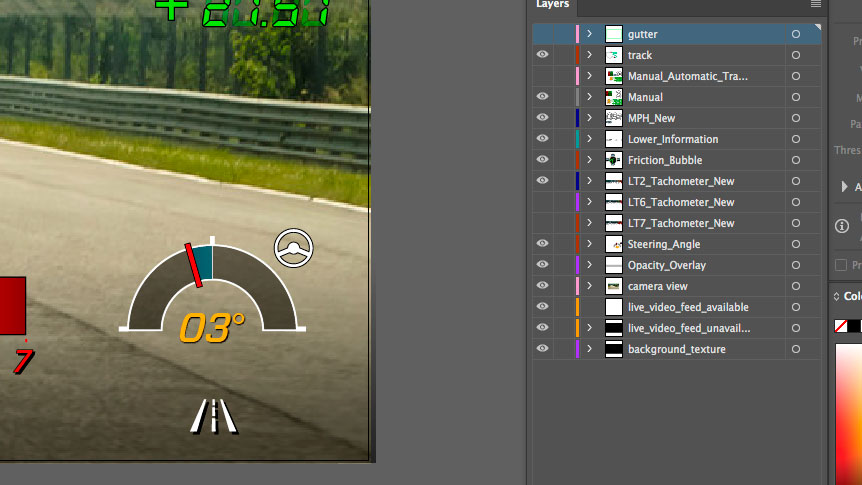Click the info icon in right panel
Image resolution: width=862 pixels, height=485 pixels.
[x=842, y=226]
